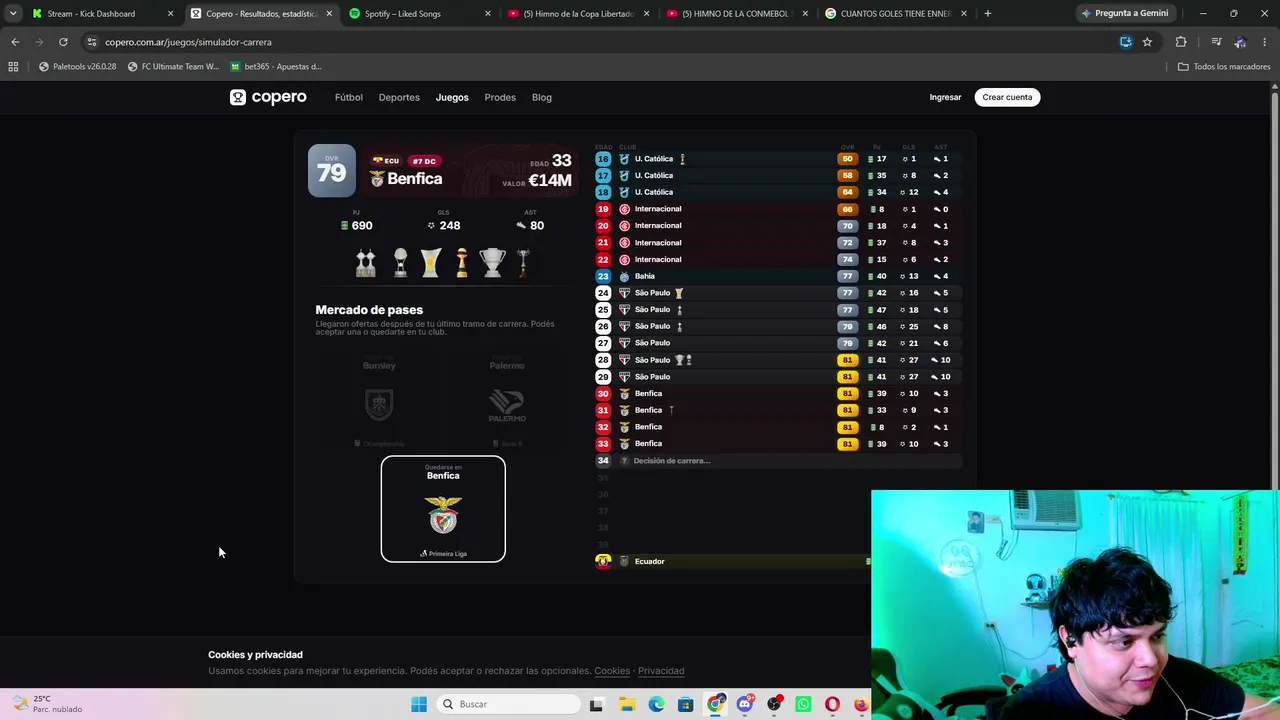Choose the Quedarse en Benfica card
The width and height of the screenshot is (1280, 720).
pos(443,509)
